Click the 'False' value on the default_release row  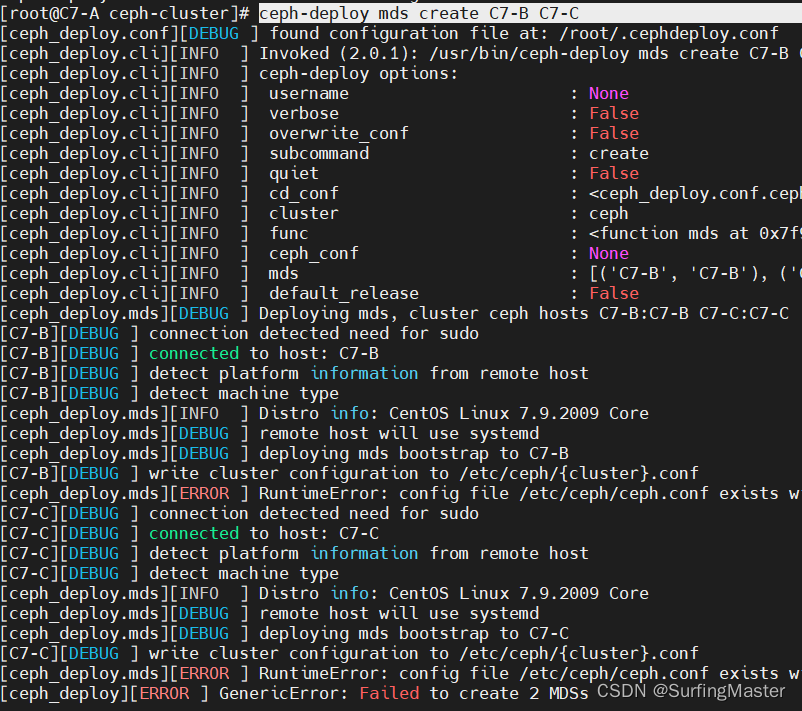614,294
